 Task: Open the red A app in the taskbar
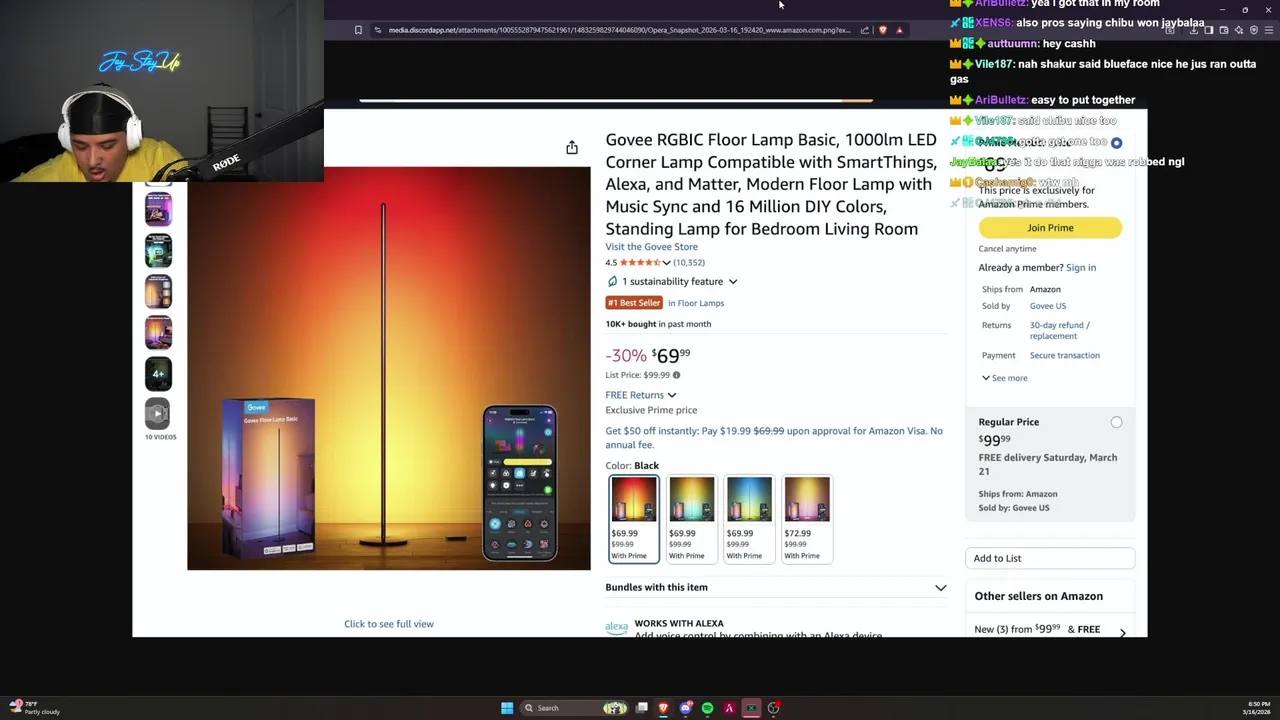(x=730, y=708)
